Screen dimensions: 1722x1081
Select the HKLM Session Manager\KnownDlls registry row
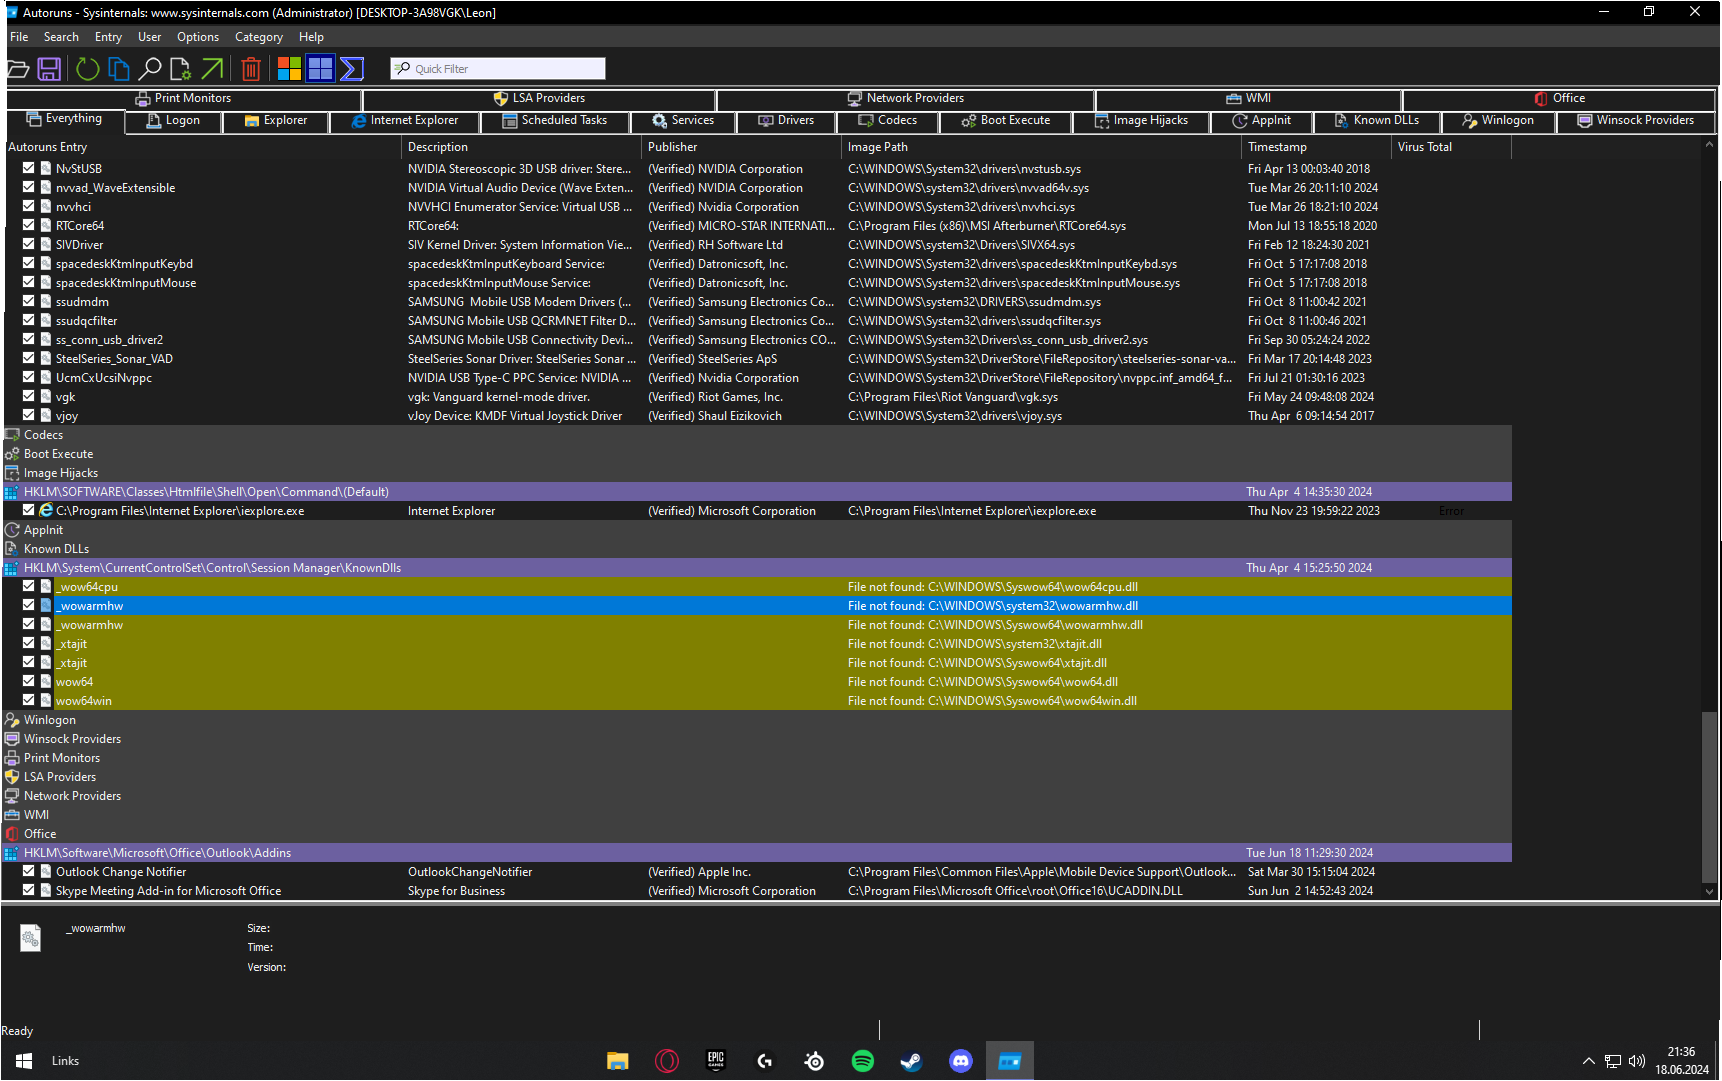pyautogui.click(x=758, y=568)
